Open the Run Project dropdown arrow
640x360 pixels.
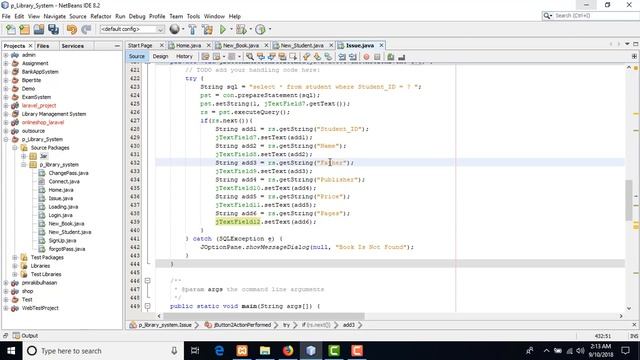click(231, 29)
